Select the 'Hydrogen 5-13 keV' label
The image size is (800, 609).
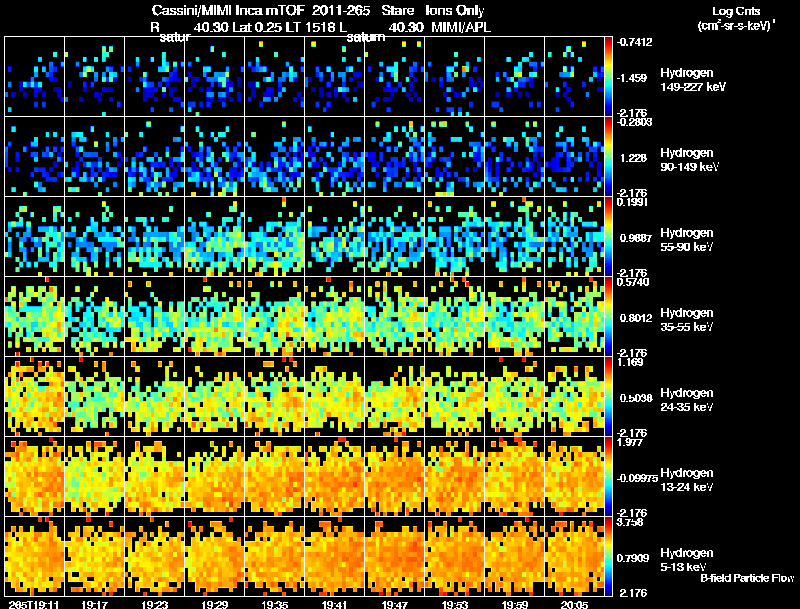click(687, 560)
